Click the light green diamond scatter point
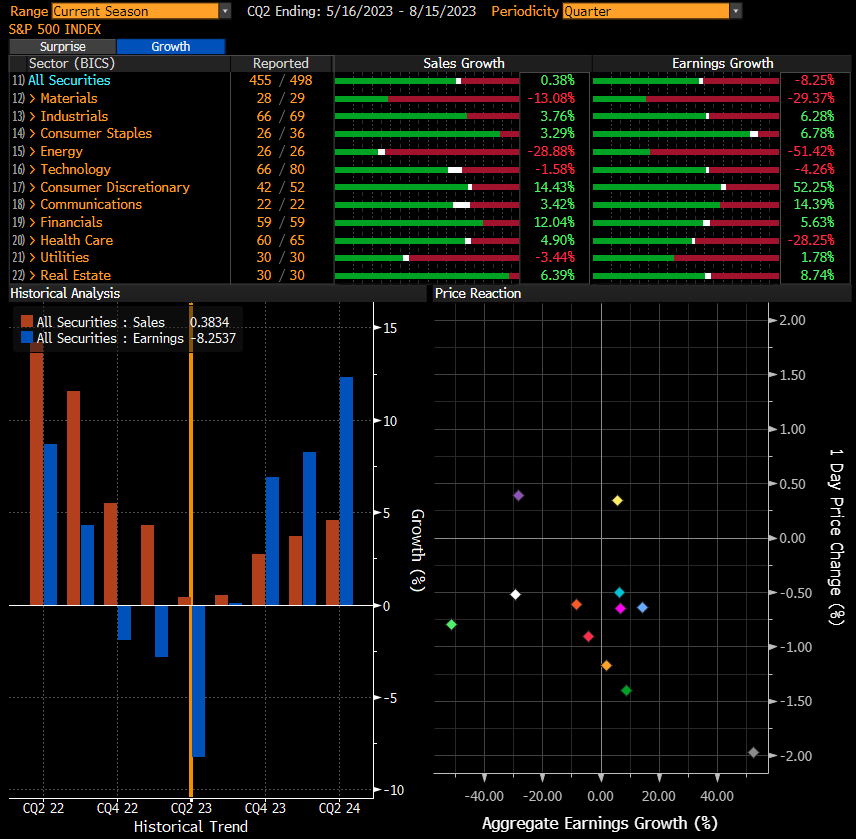This screenshot has width=856, height=839. click(451, 624)
